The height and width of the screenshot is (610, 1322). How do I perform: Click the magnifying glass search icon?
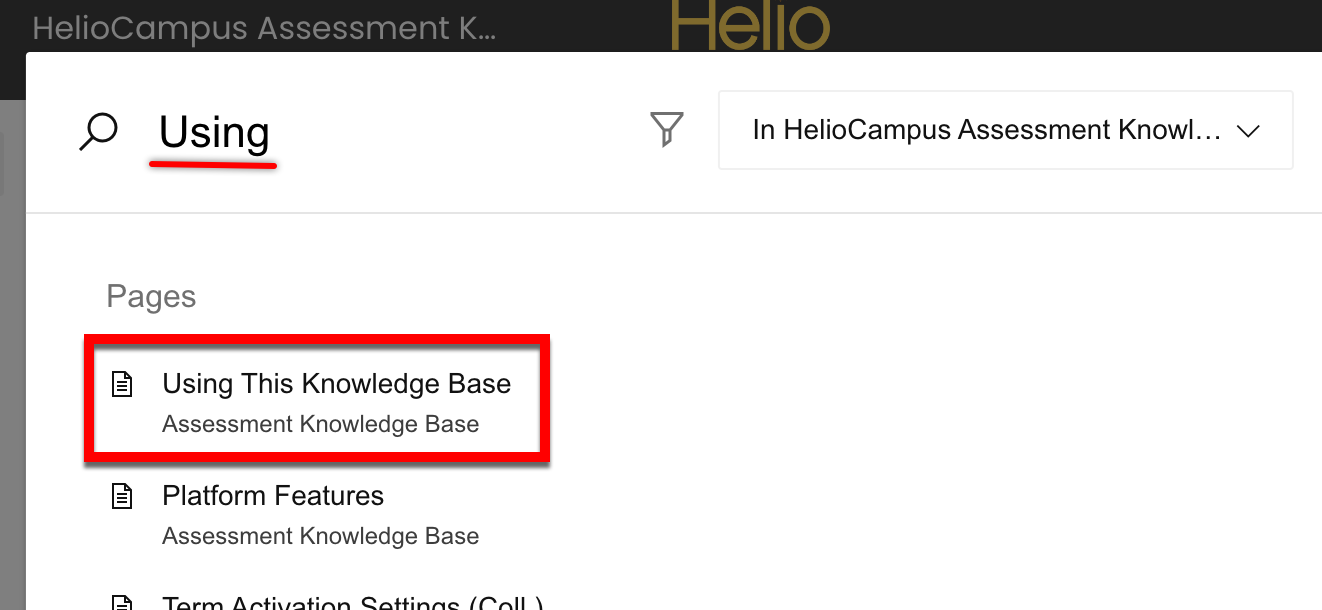[x=98, y=132]
